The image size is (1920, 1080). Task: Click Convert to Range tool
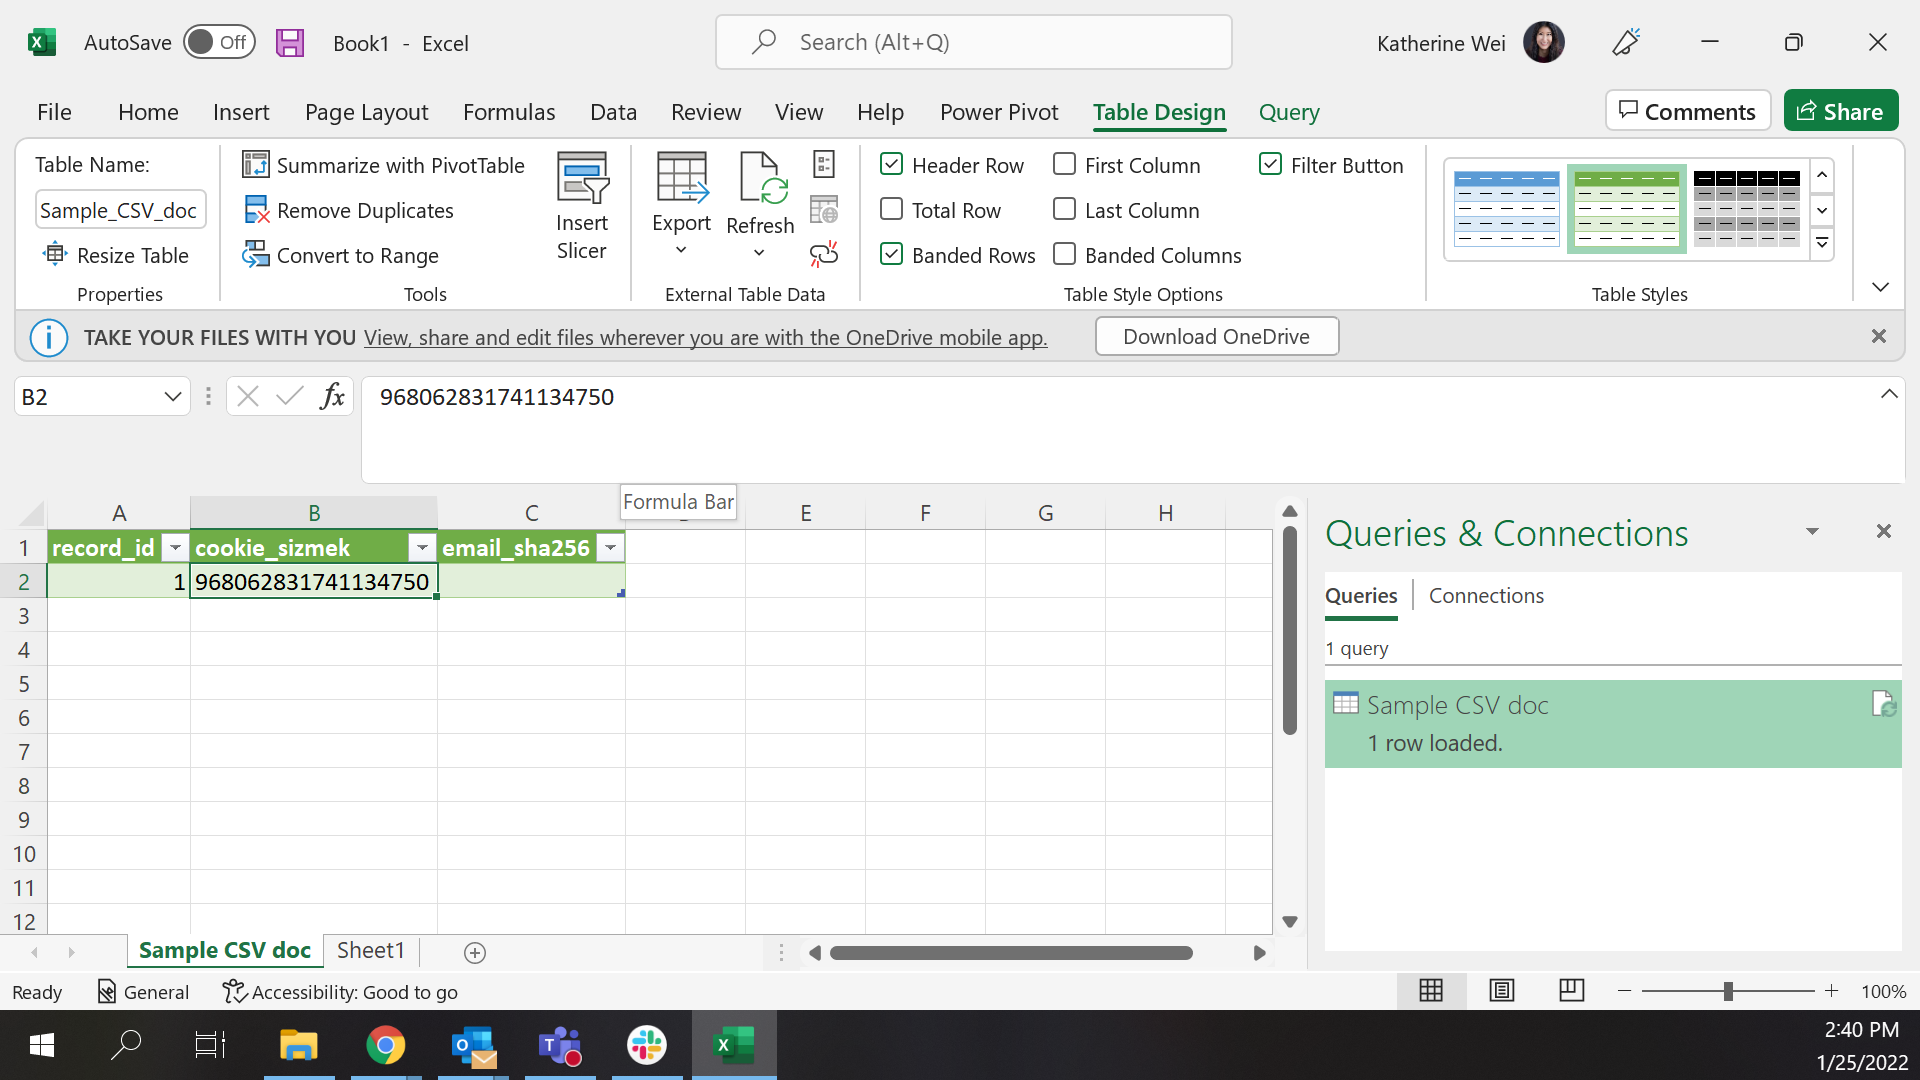[341, 255]
